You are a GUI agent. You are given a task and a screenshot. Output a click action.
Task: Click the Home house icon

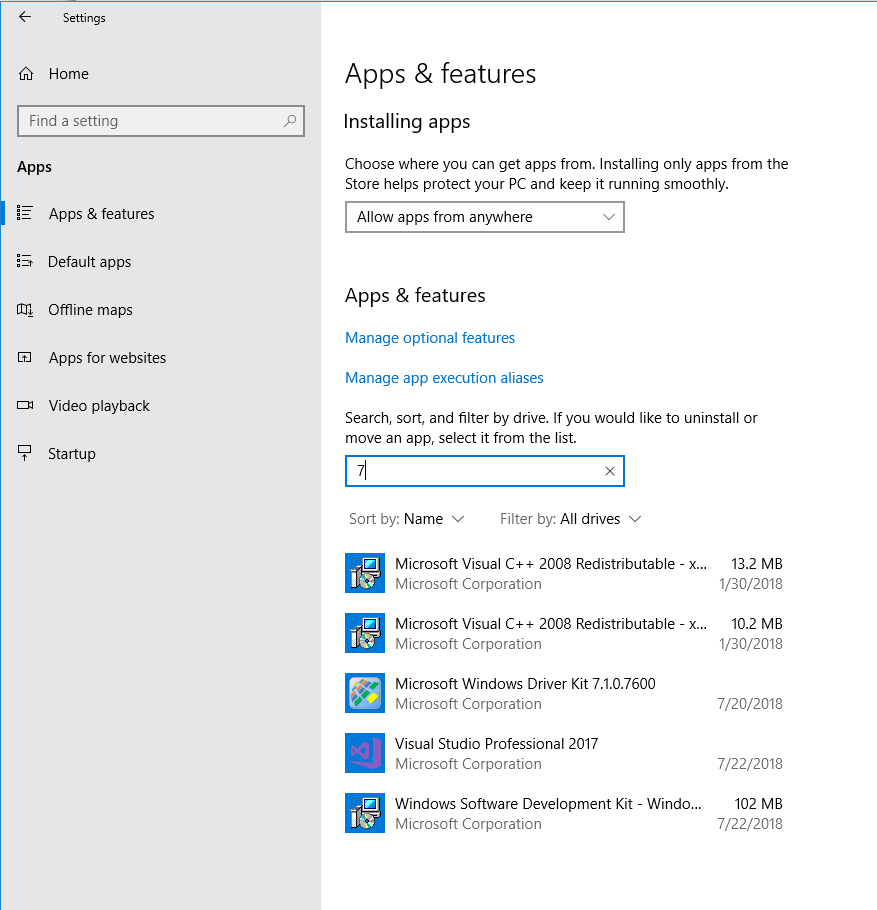tap(26, 74)
